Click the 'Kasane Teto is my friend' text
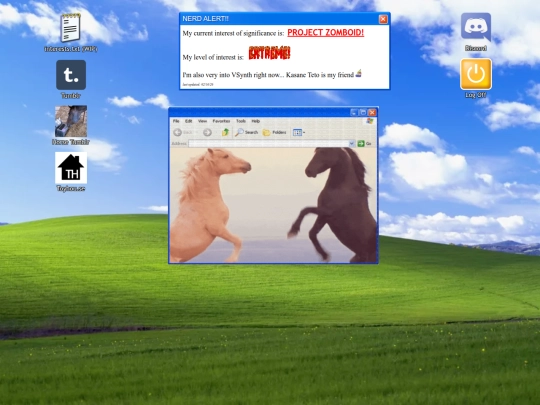Screen dimensions: 540x405 (320, 75)
